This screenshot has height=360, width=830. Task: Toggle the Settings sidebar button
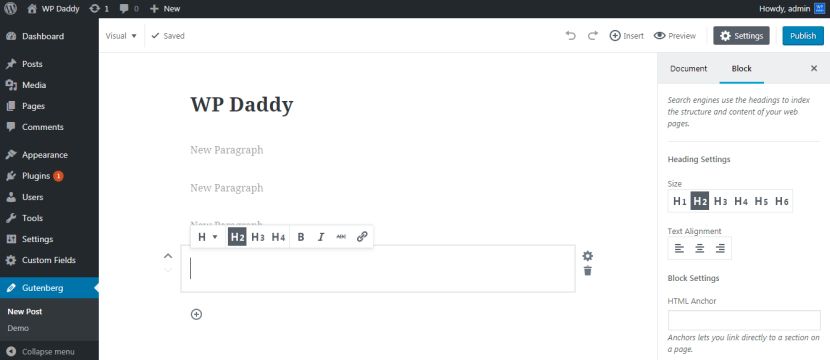741,35
